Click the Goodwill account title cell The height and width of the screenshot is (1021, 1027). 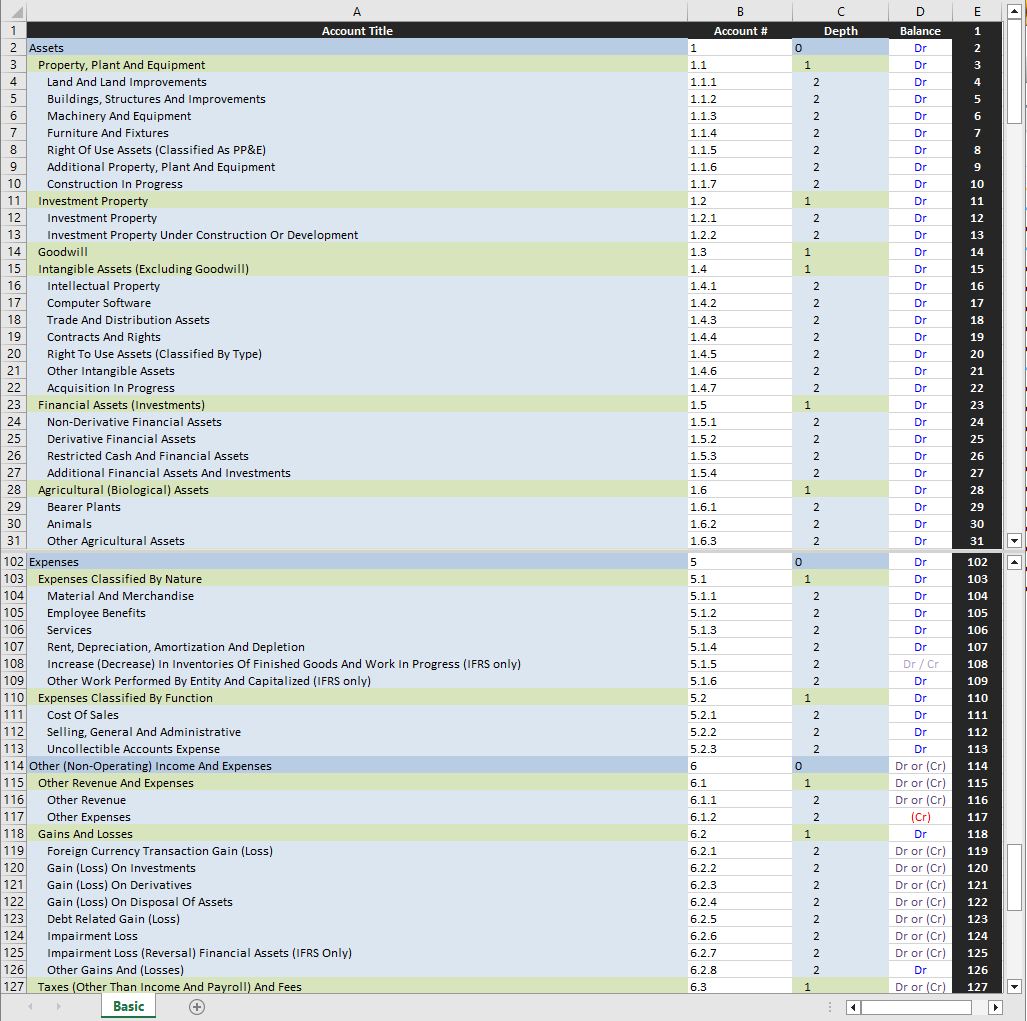tap(357, 252)
